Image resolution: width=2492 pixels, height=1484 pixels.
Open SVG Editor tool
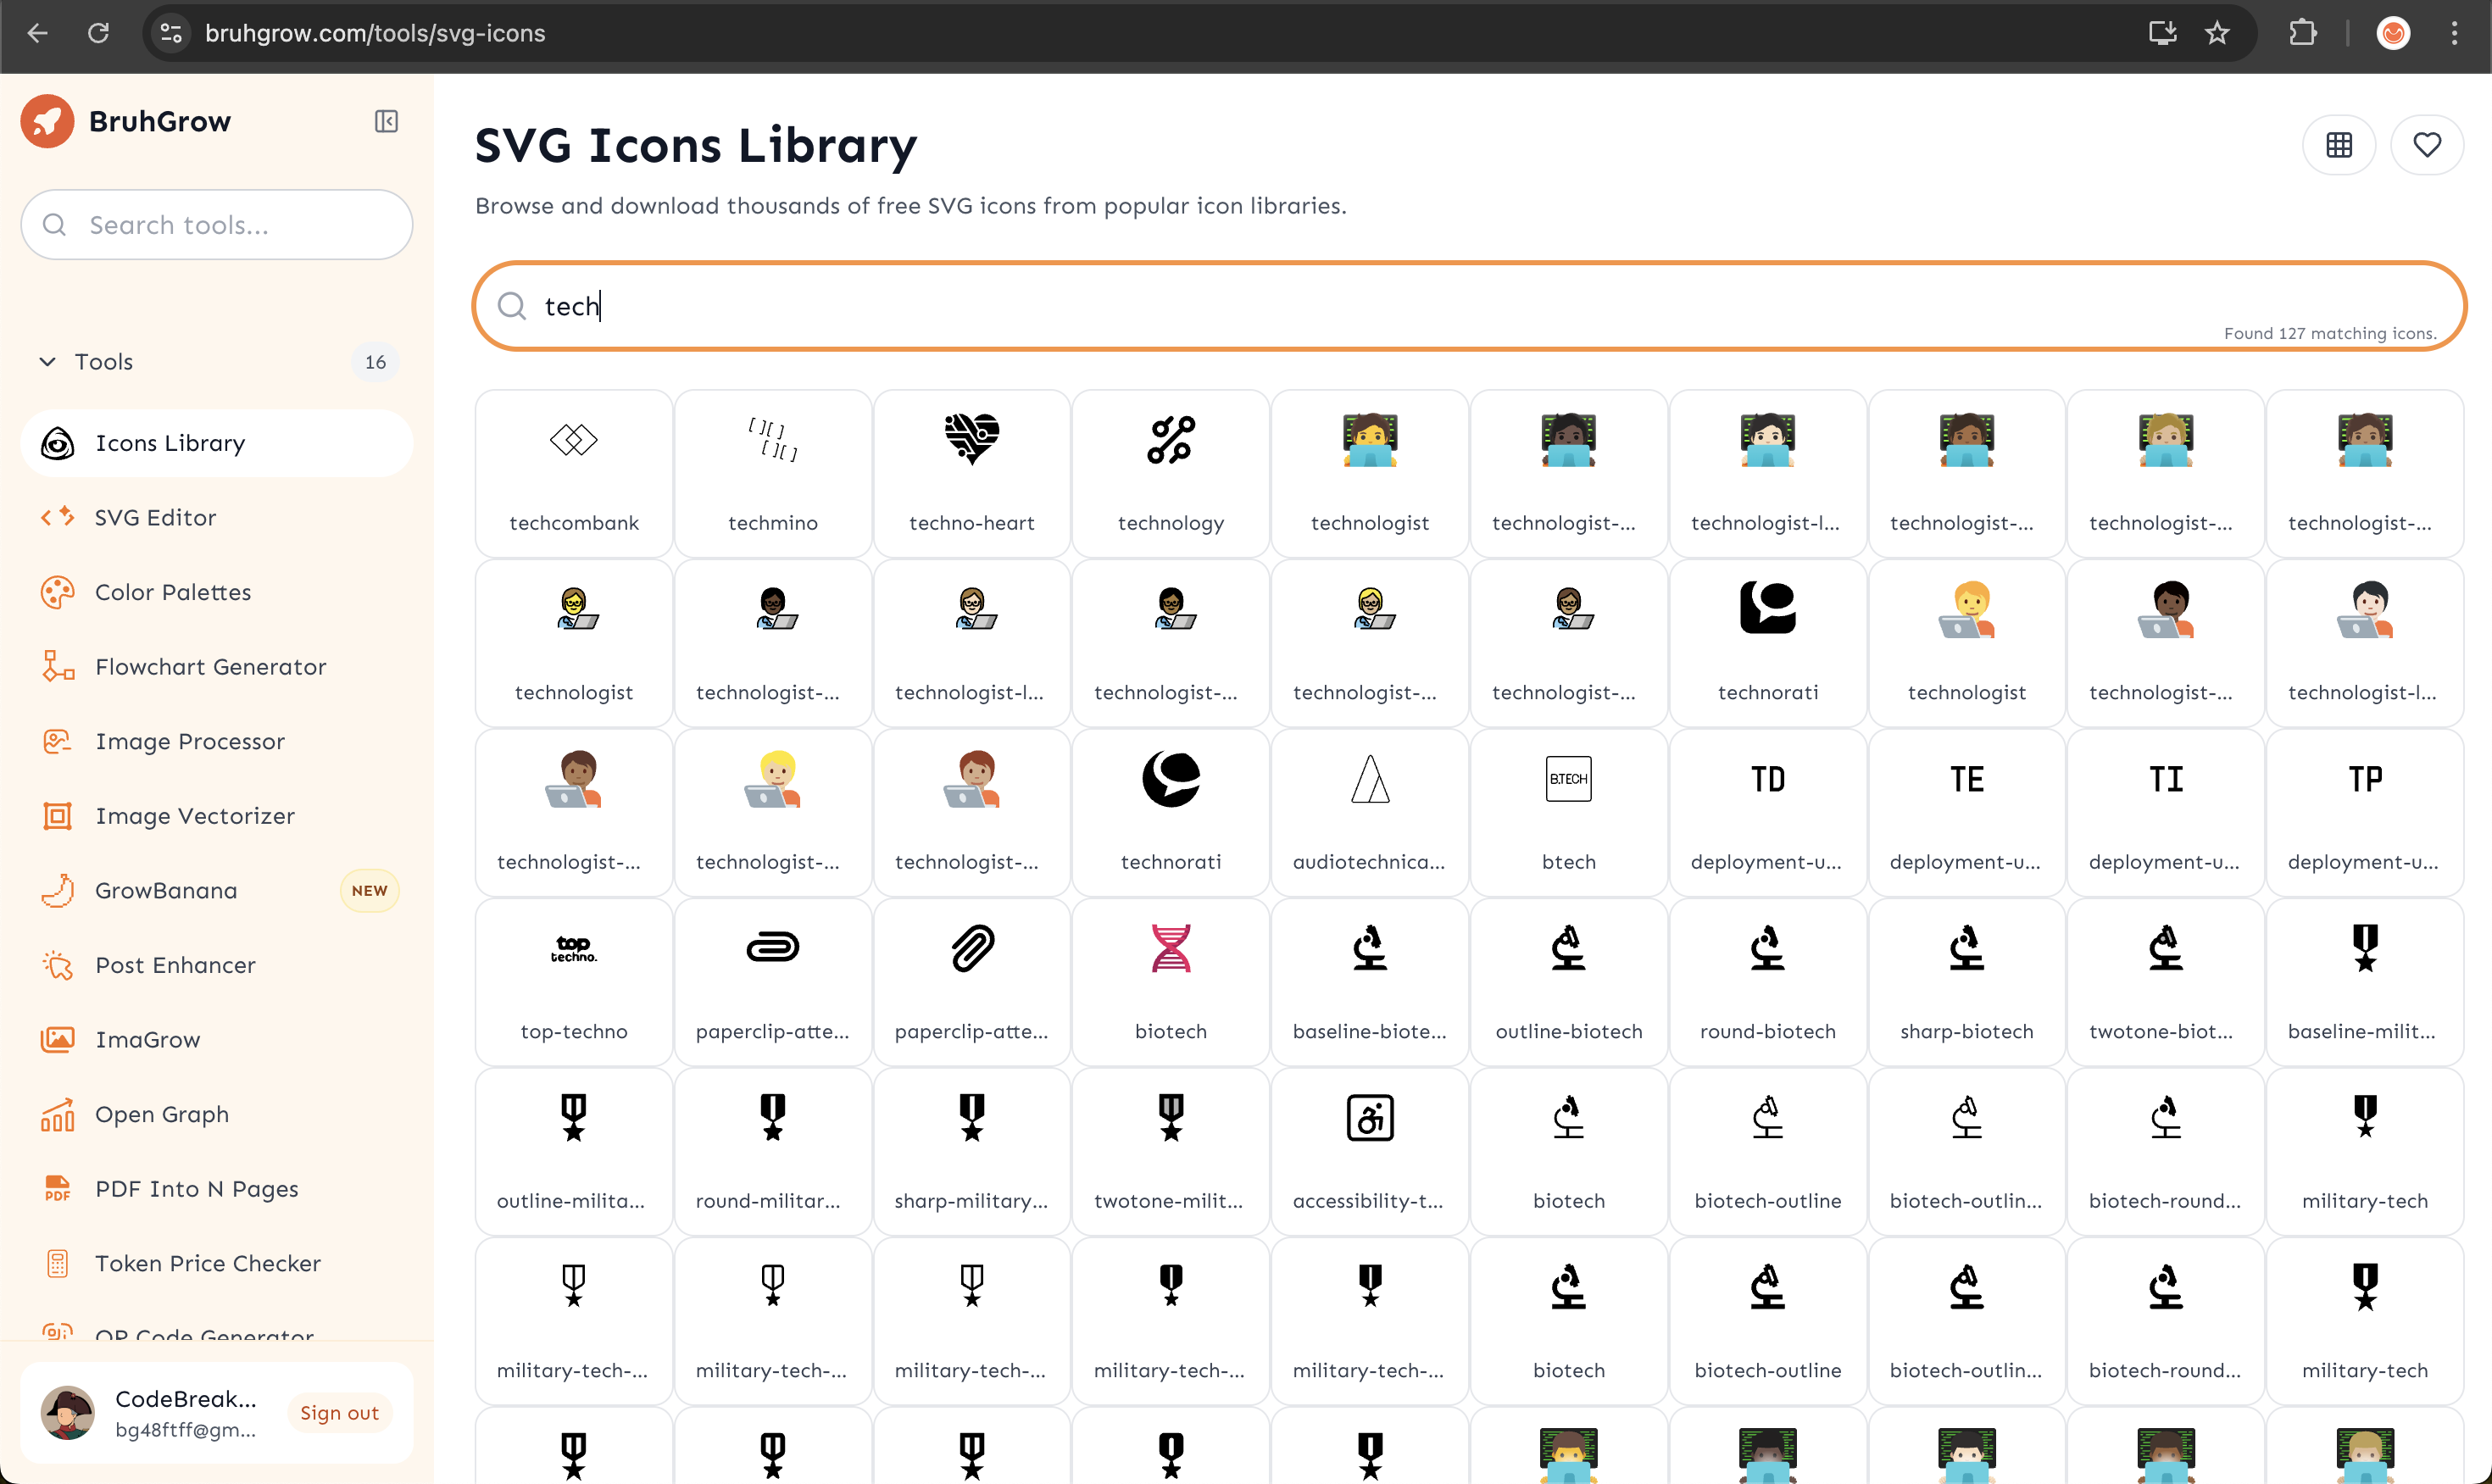pyautogui.click(x=217, y=517)
